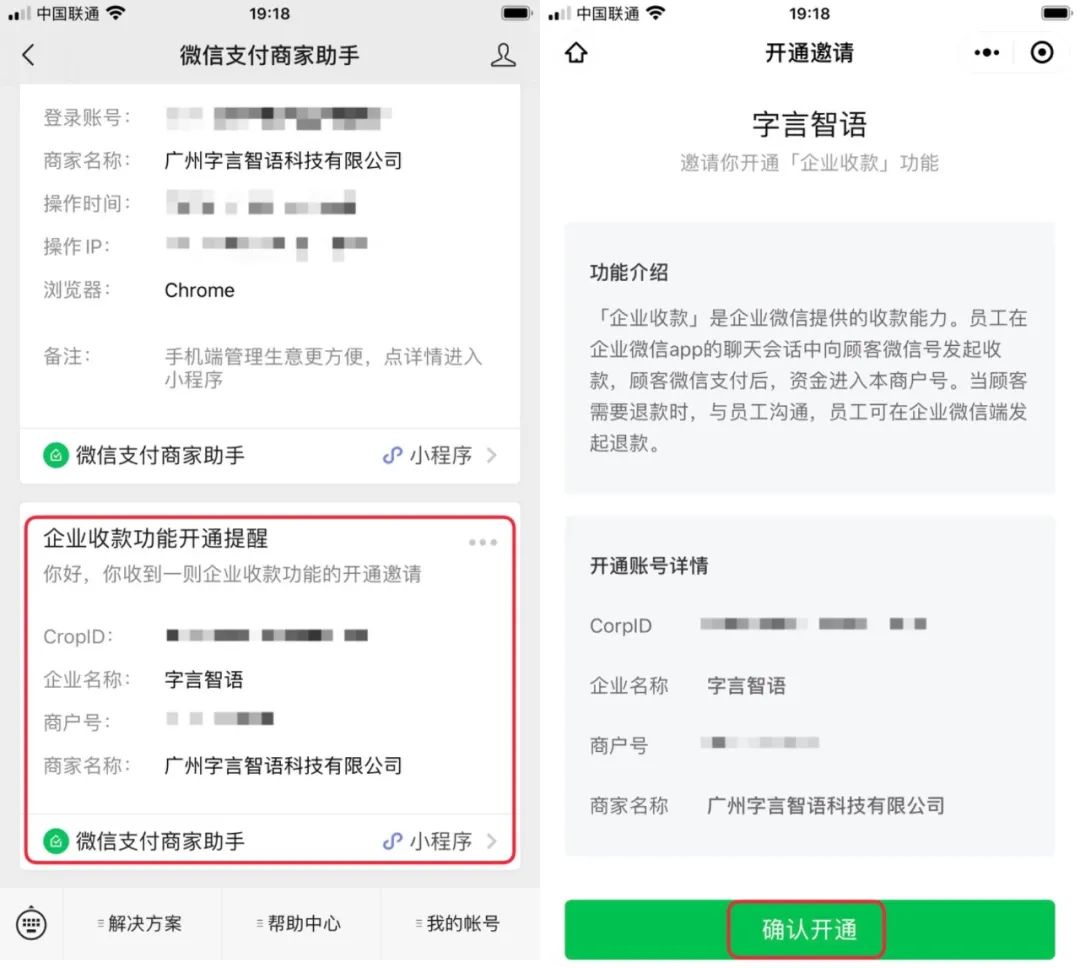Expand reminder card mini program chevron
This screenshot has height=968, width=1080.
[491, 841]
